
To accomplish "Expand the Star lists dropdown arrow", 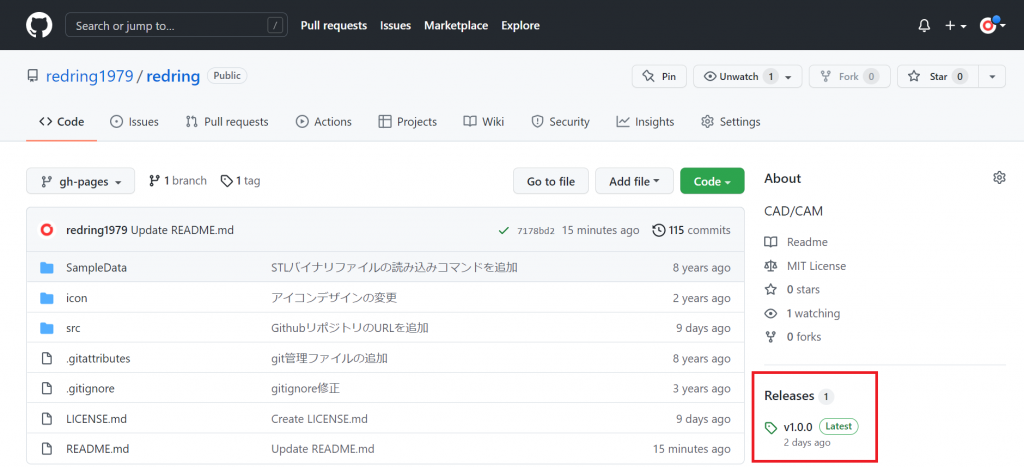I will (x=992, y=76).
